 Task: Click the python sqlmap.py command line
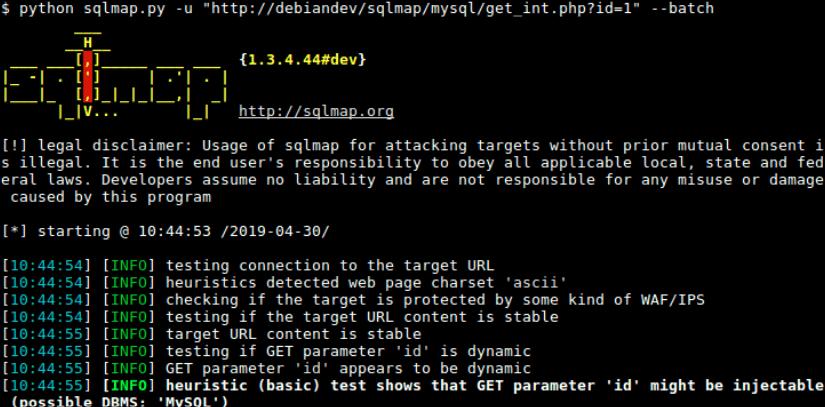[358, 8]
